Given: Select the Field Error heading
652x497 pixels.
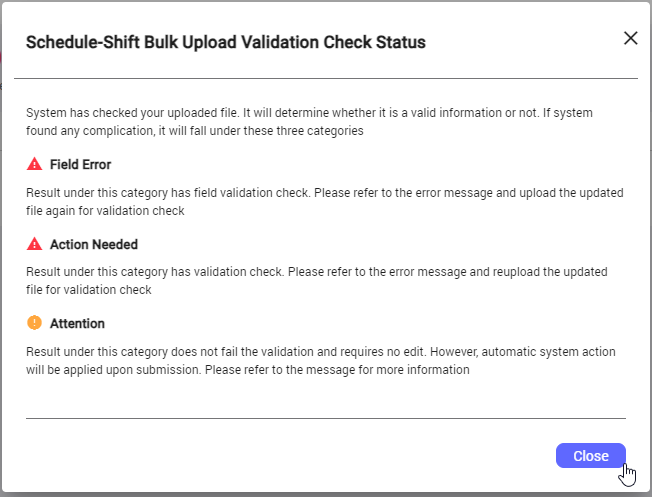Looking at the screenshot, I should [80, 165].
